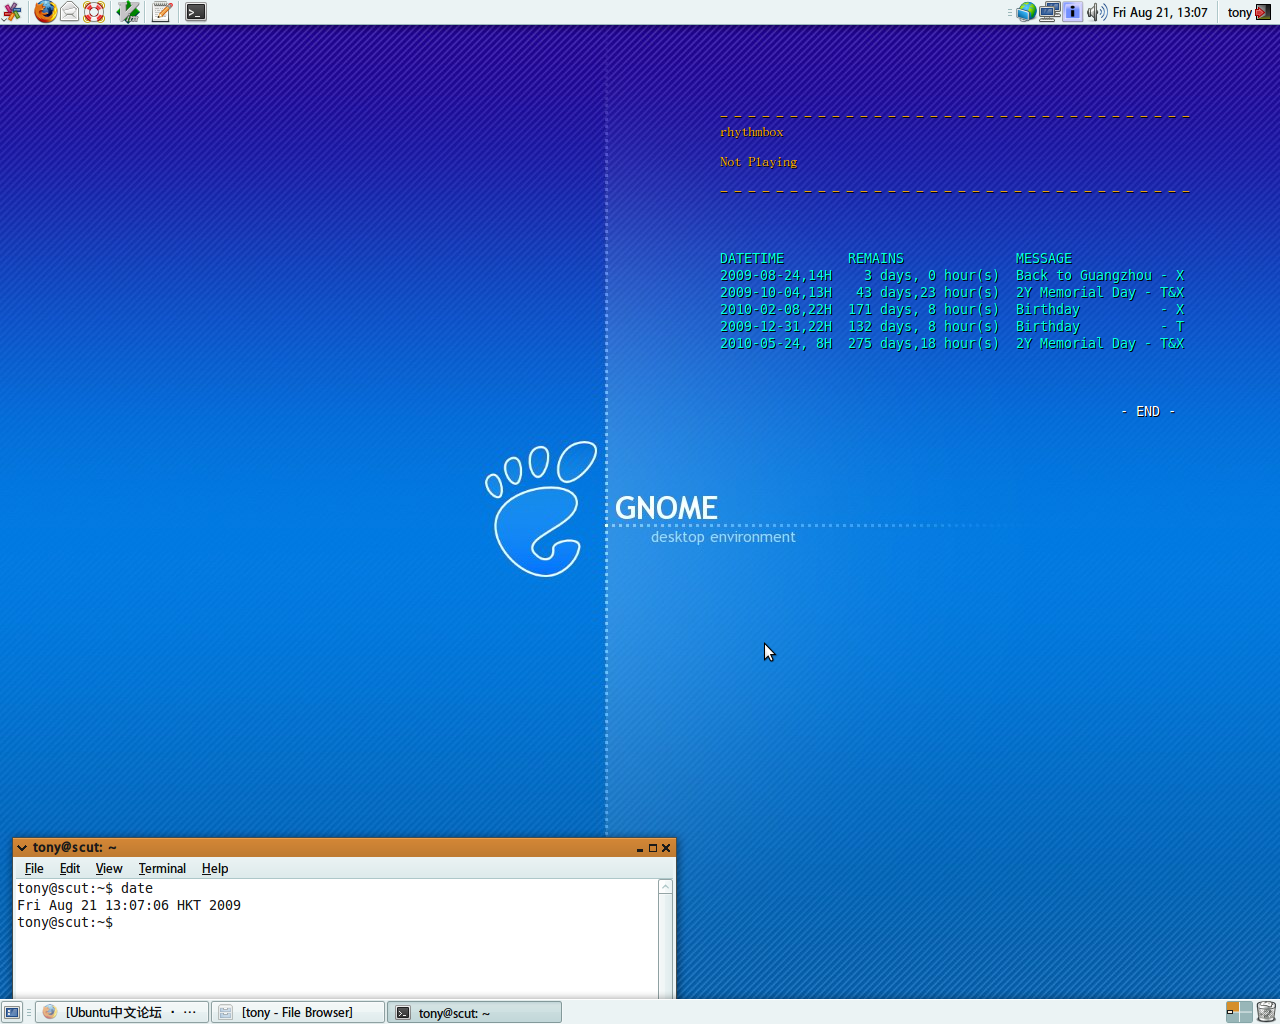Open the Help menu in the terminal

tap(215, 868)
